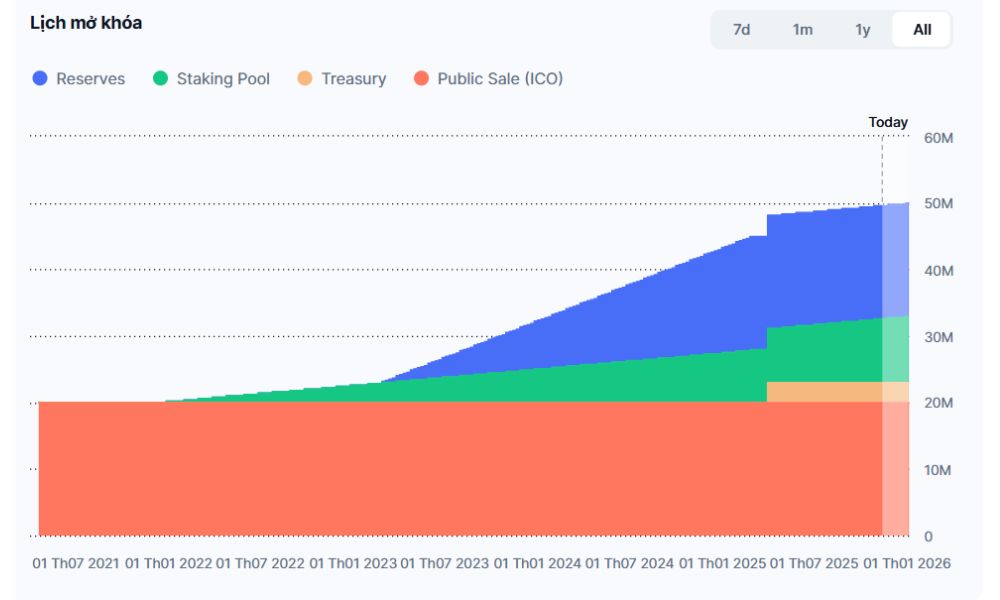
Task: Click the red Public Sale legend dot
Action: [421, 79]
